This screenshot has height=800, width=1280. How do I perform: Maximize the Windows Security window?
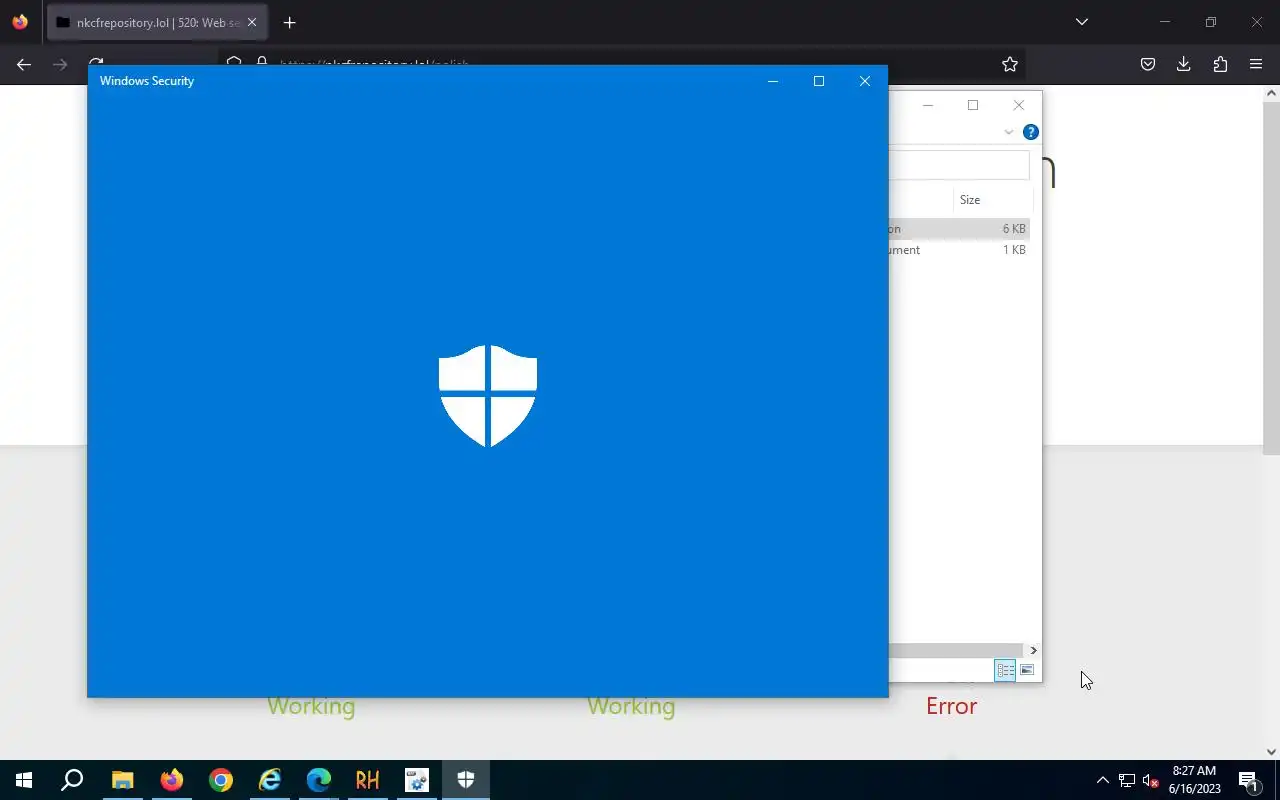click(x=819, y=81)
